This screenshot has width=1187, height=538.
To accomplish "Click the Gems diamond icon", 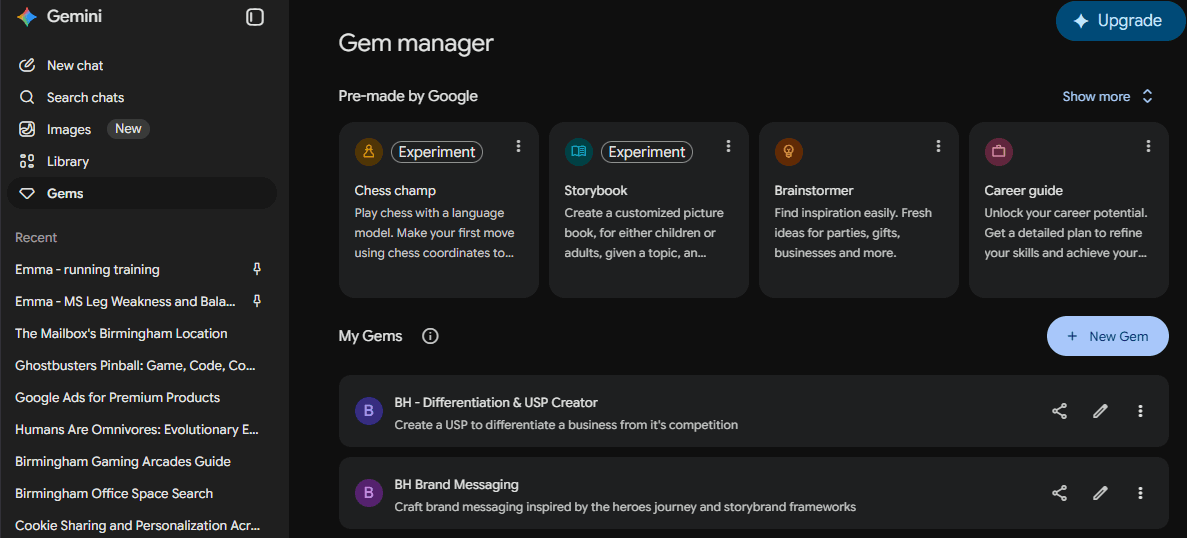I will click(x=27, y=194).
